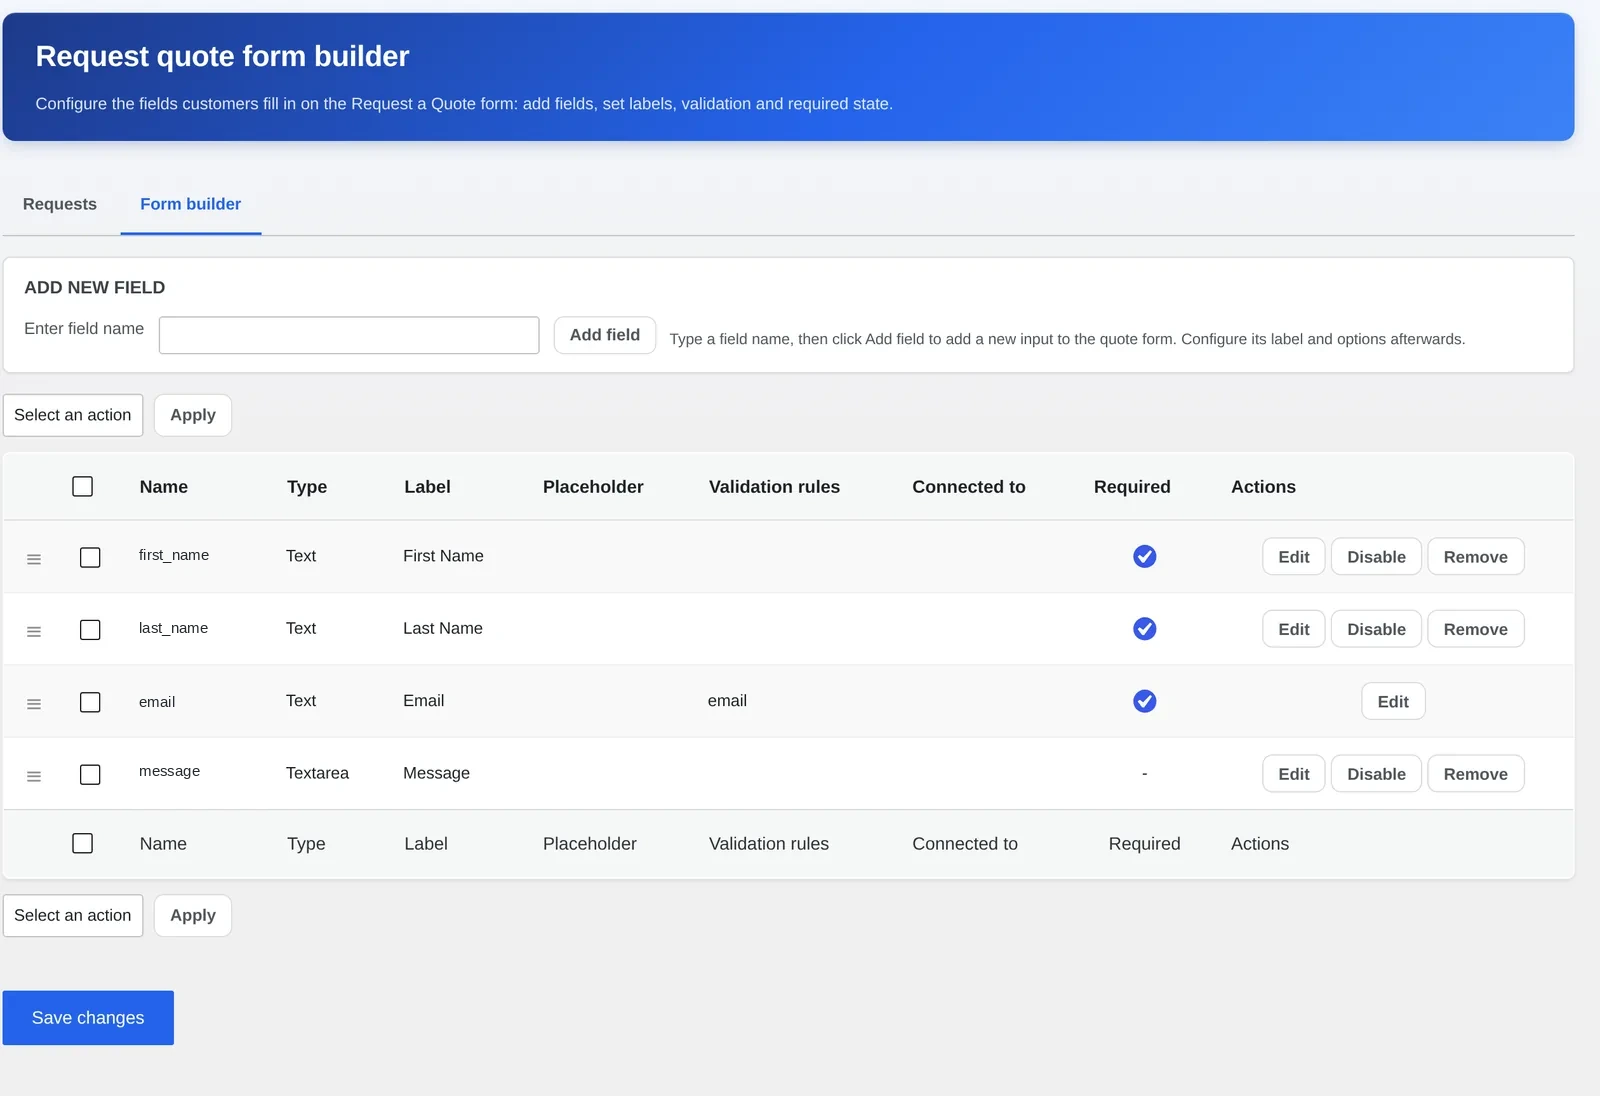Remove the last_name field
1600x1096 pixels.
tap(1476, 628)
